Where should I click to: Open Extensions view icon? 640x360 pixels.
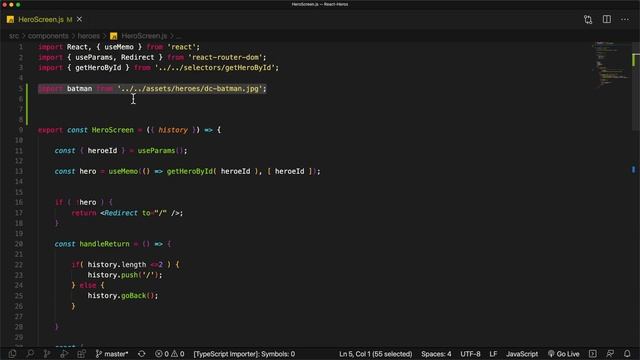click(81, 354)
